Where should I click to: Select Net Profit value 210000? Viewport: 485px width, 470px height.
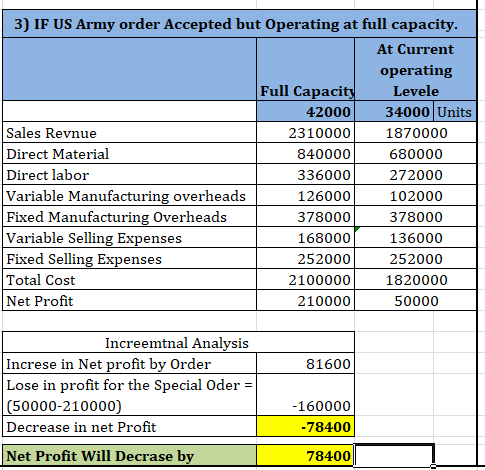pos(305,300)
